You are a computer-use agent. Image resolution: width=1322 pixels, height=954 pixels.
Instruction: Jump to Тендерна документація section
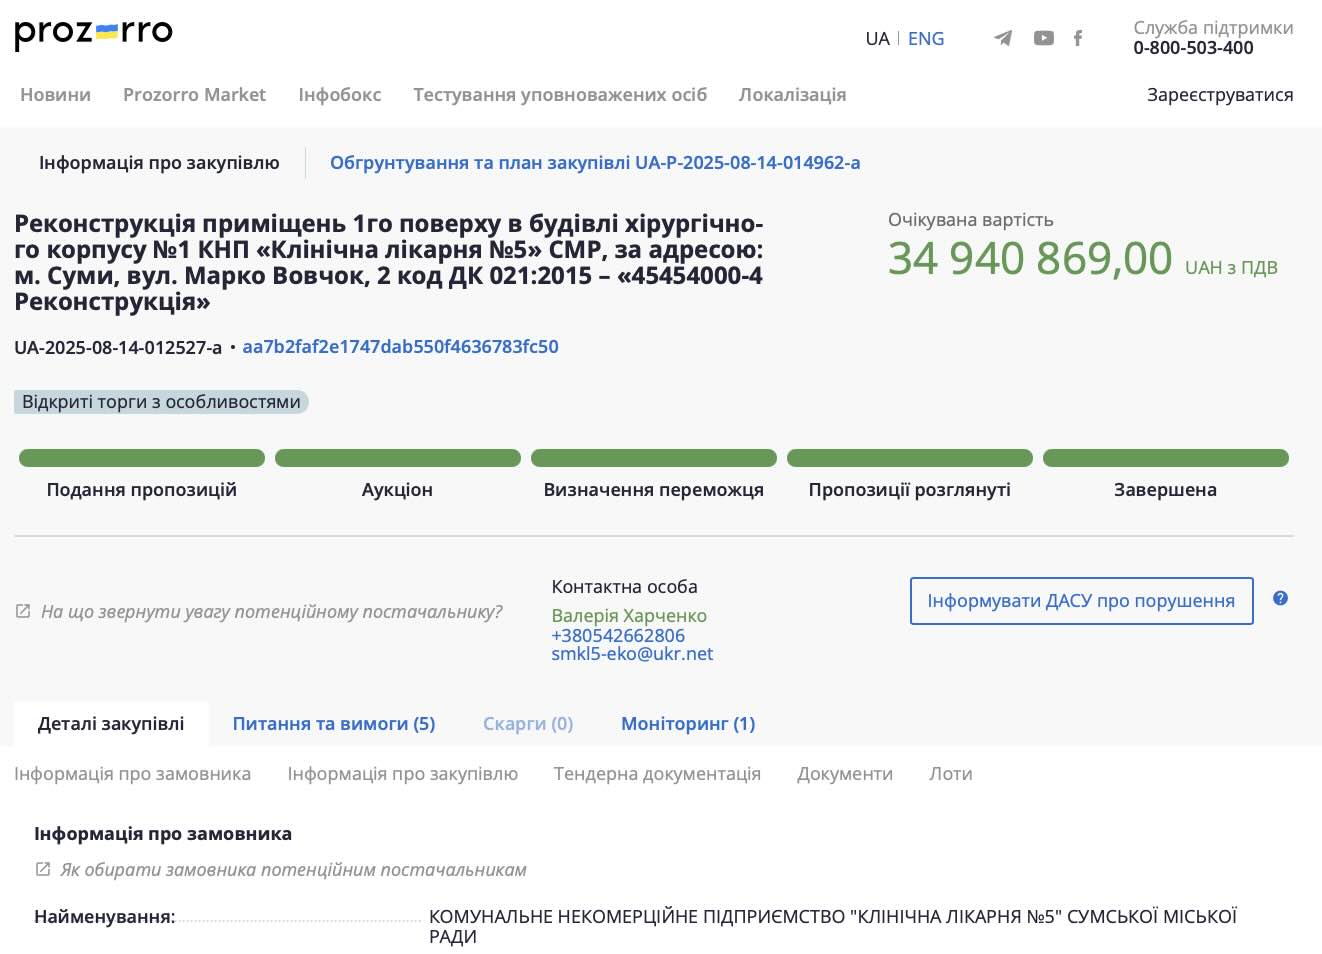pos(657,773)
